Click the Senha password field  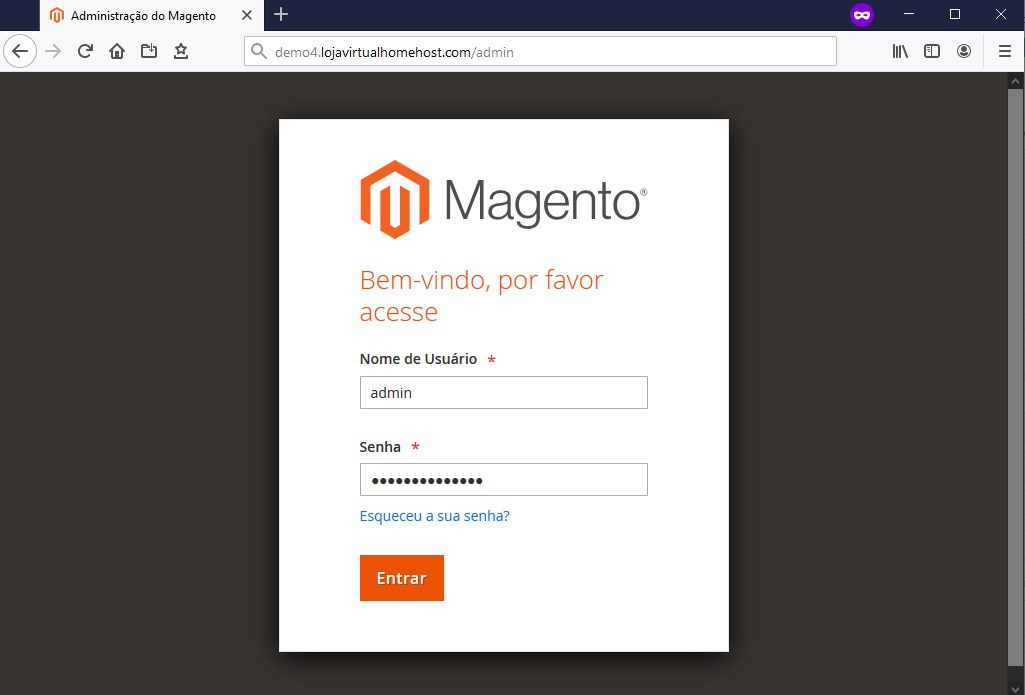coord(503,479)
